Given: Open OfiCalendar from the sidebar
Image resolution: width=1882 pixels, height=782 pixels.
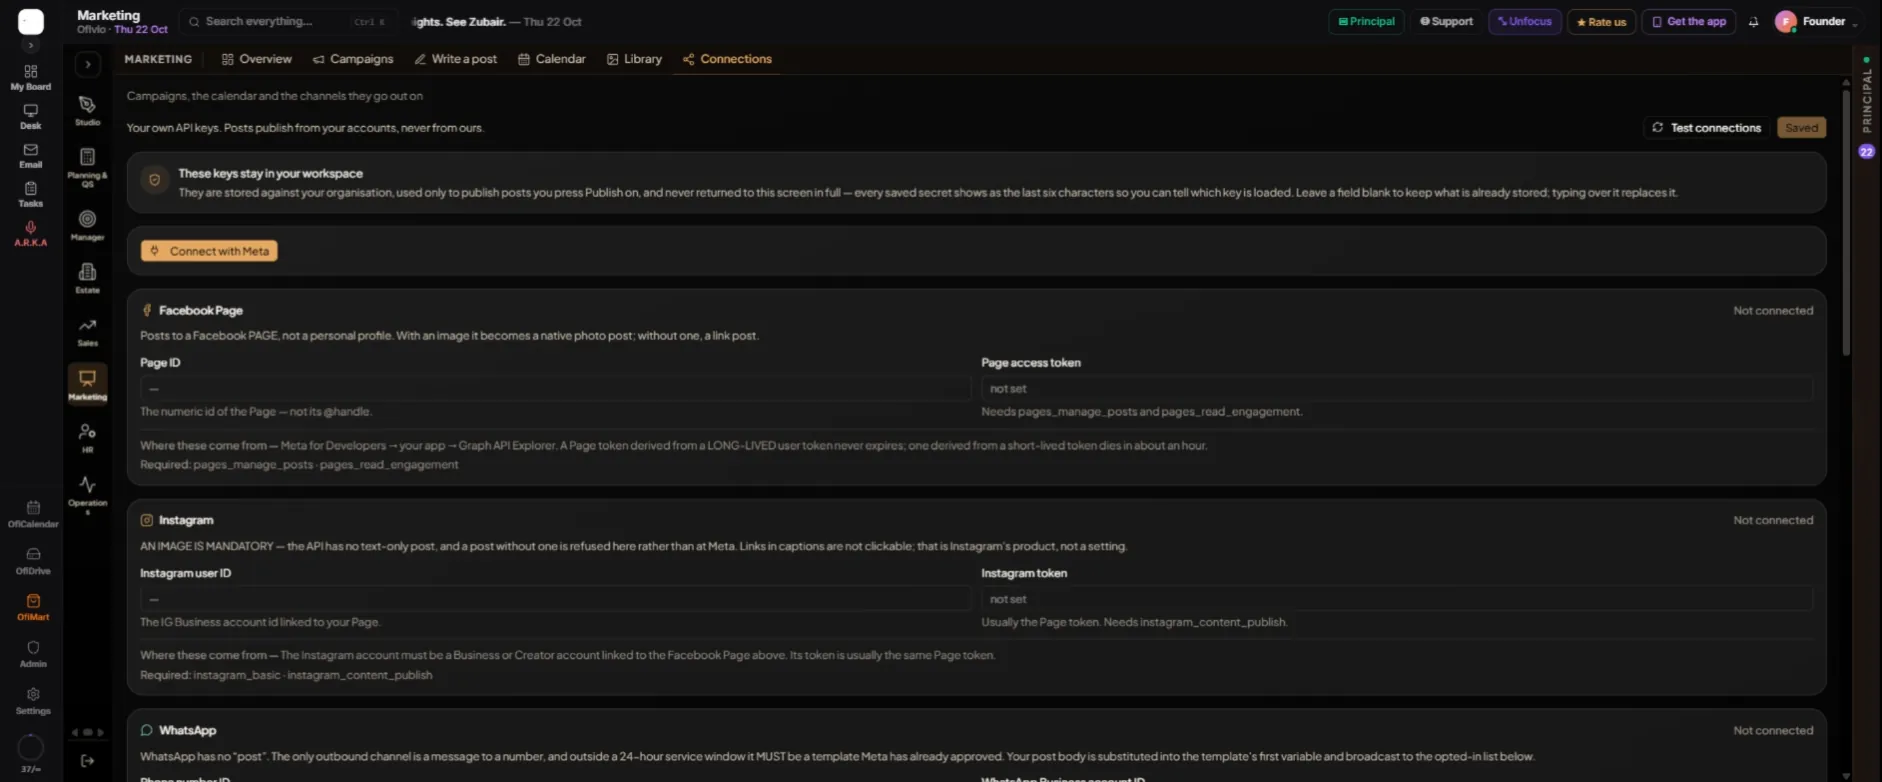Looking at the screenshot, I should [x=33, y=514].
